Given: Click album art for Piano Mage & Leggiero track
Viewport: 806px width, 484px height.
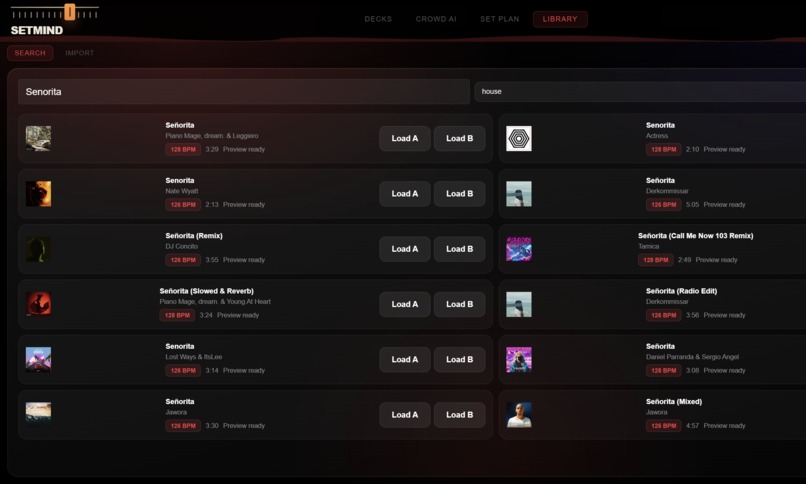Looking at the screenshot, I should click(39, 138).
